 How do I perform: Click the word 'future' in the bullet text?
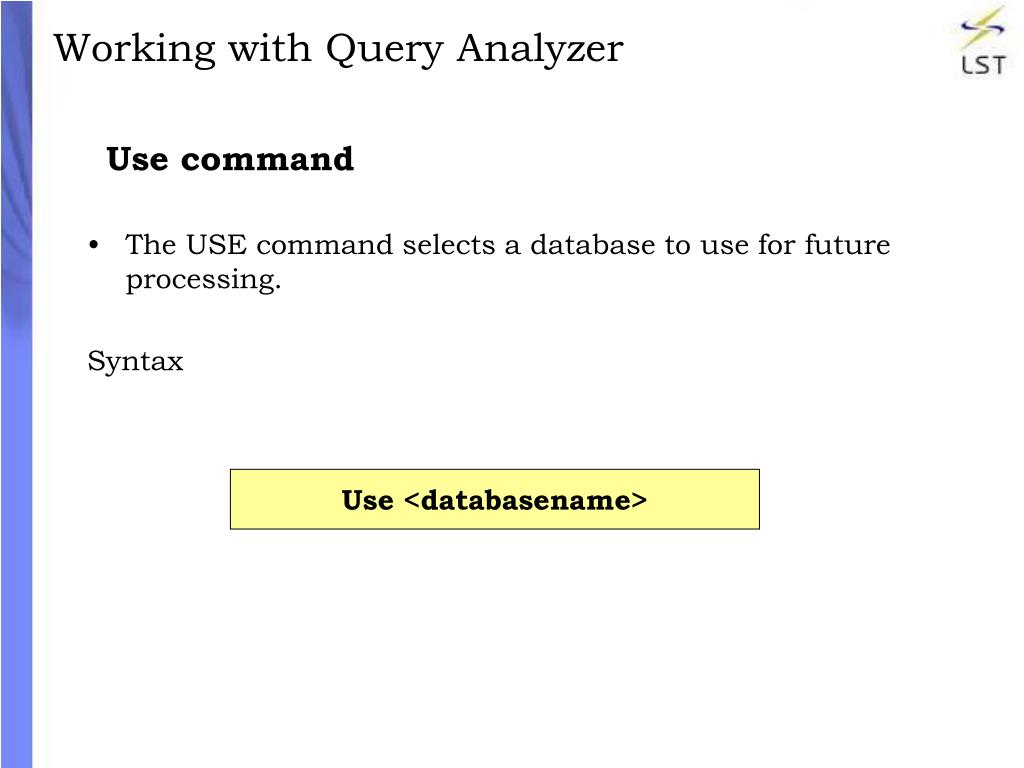click(x=847, y=245)
